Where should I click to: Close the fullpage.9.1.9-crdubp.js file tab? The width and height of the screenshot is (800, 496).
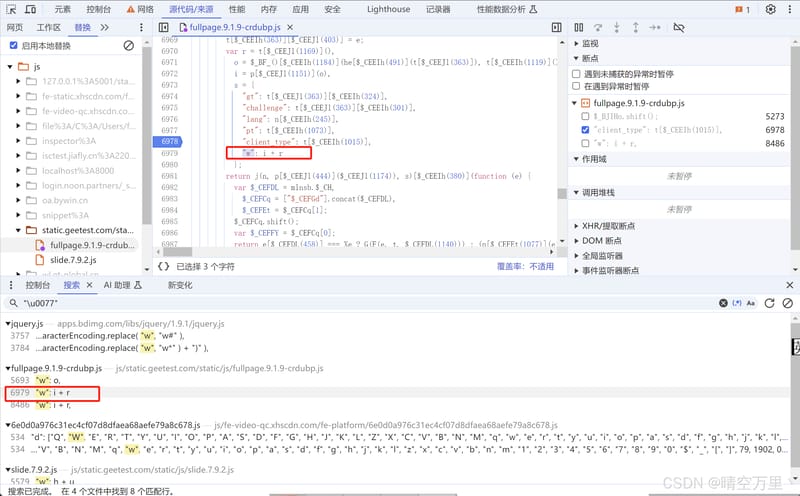click(x=290, y=27)
